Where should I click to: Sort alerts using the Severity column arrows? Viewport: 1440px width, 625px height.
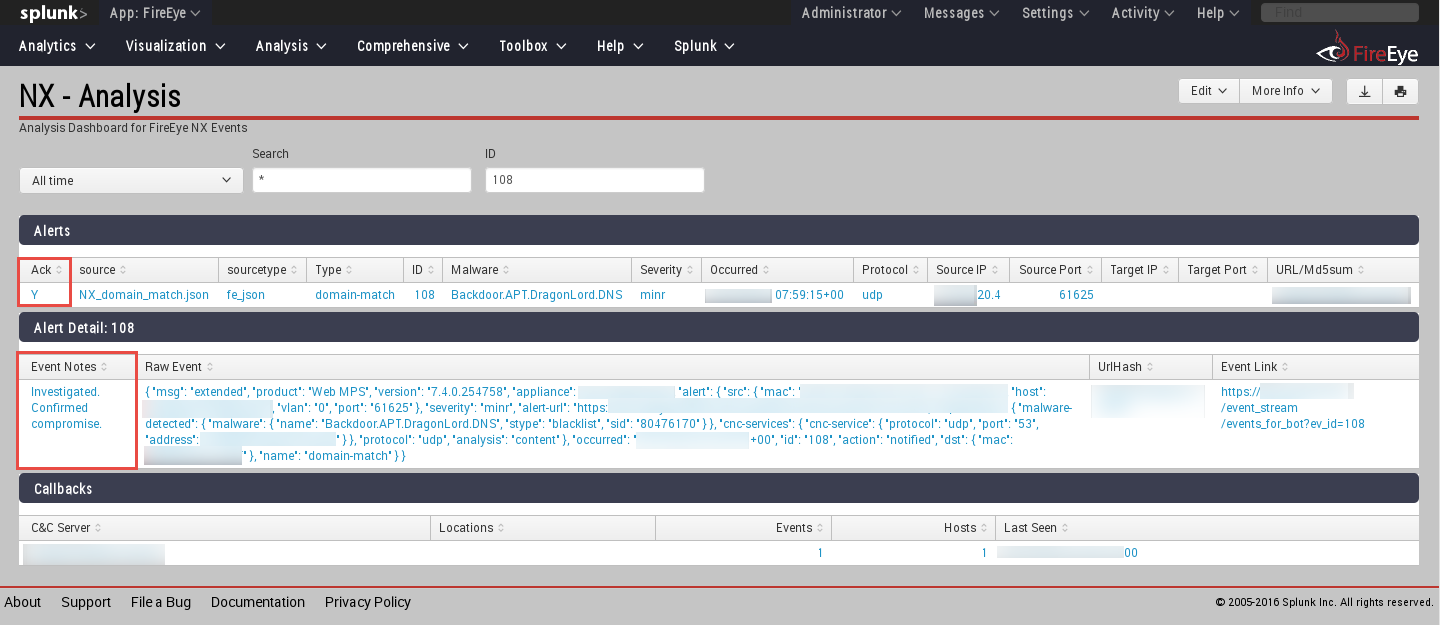point(692,269)
